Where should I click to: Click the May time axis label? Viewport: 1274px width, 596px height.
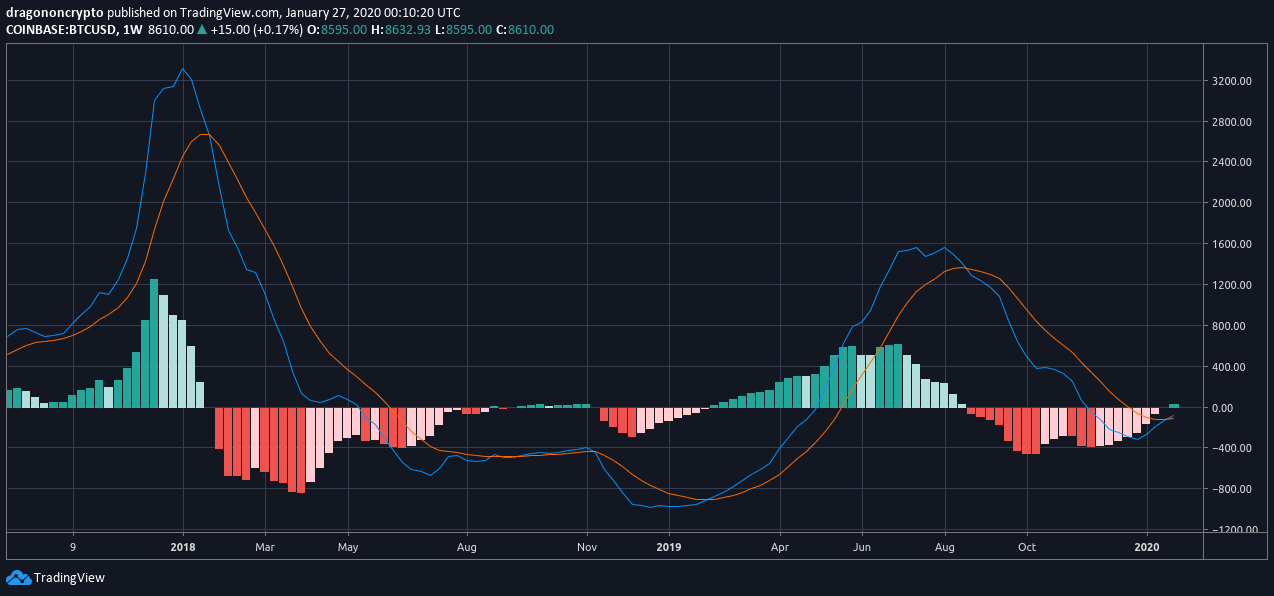pyautogui.click(x=348, y=547)
